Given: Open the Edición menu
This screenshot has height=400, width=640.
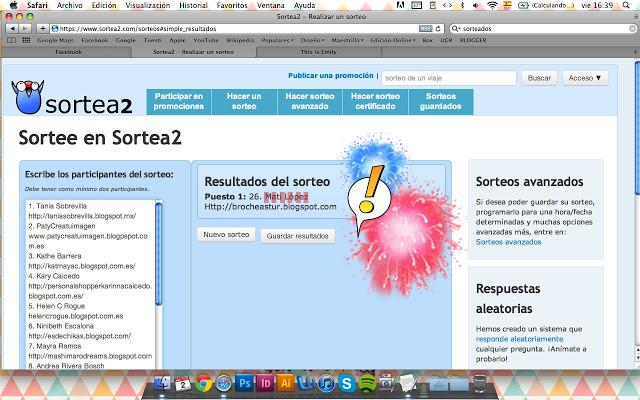Looking at the screenshot, I should 104,5.
